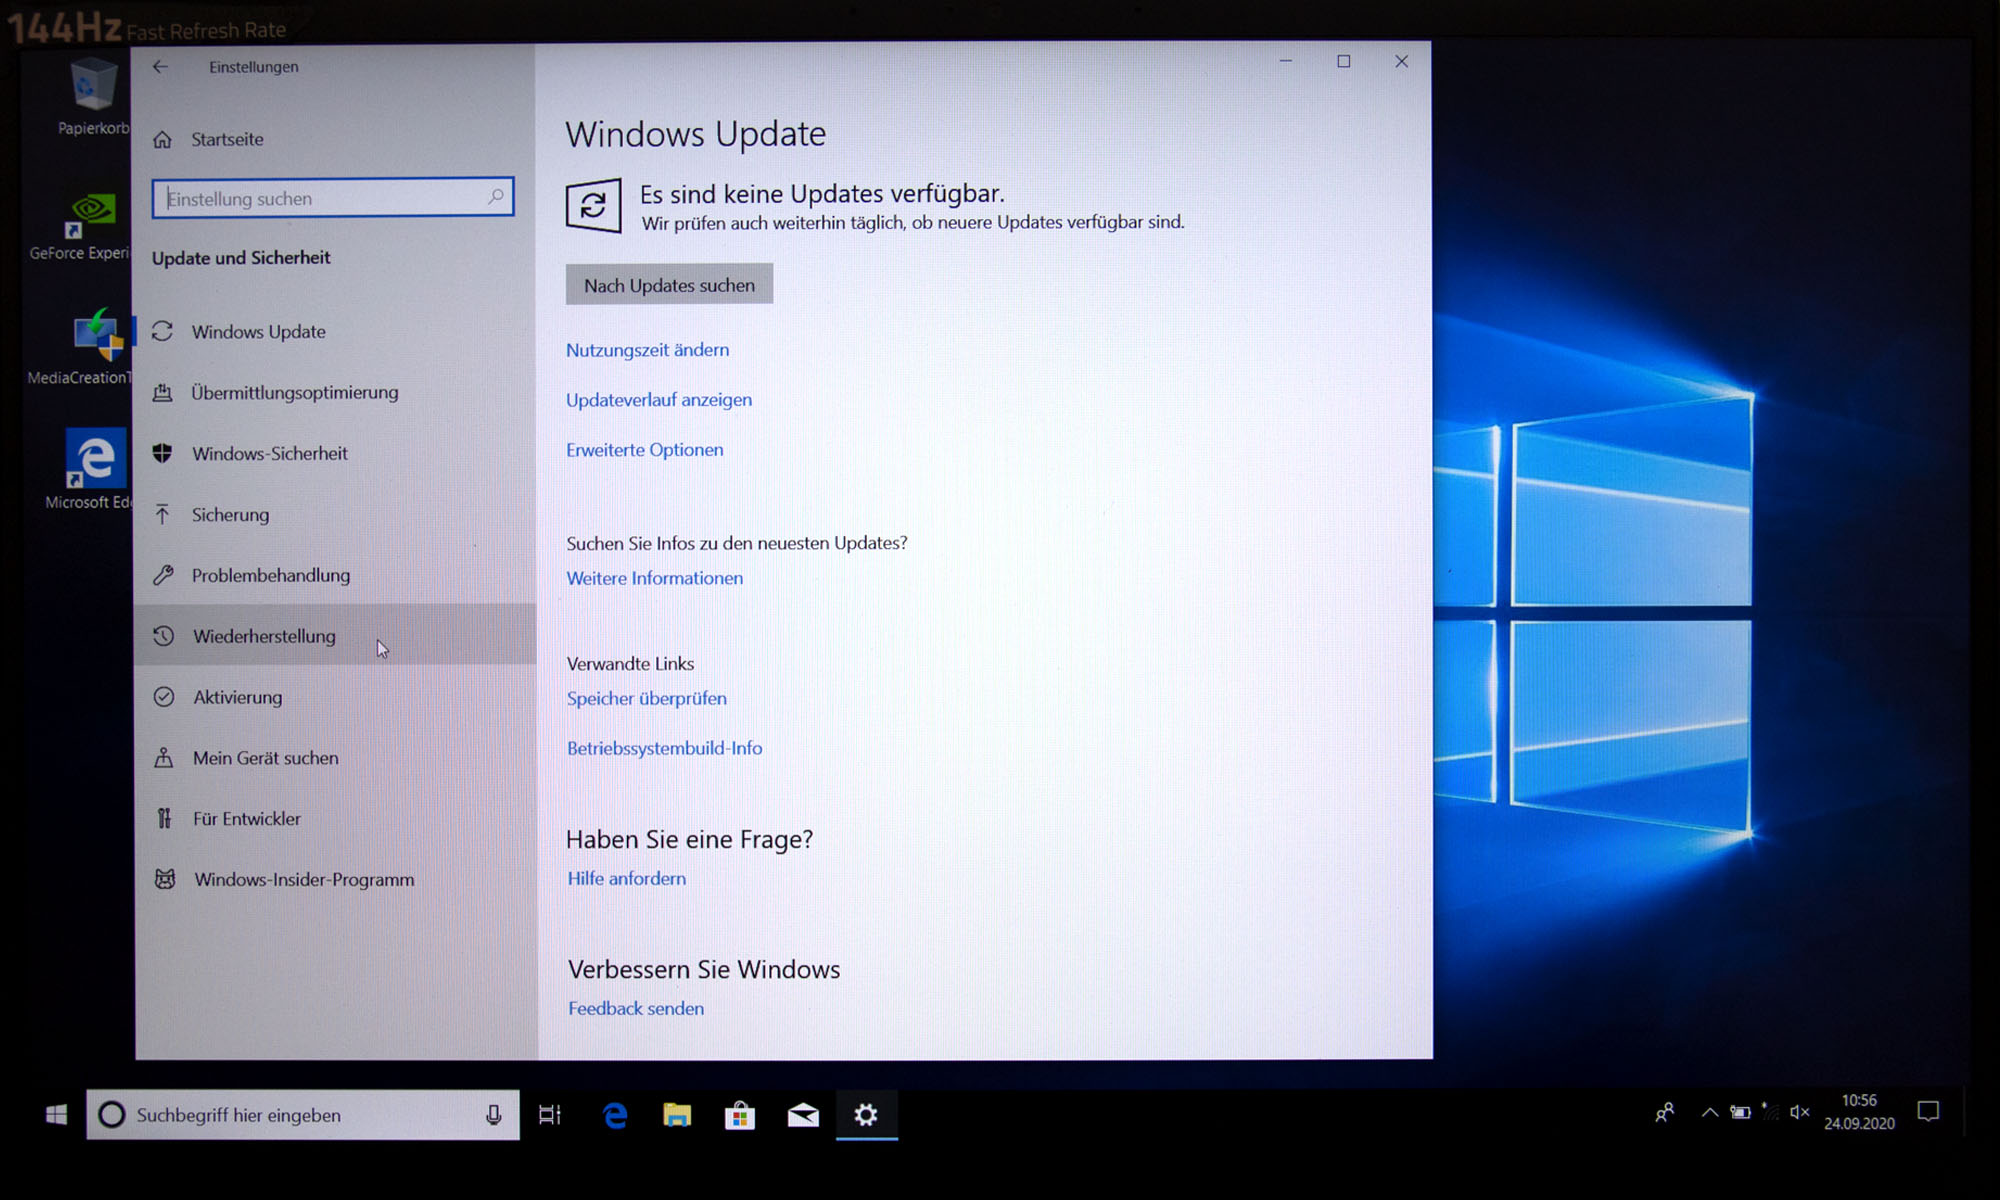This screenshot has width=2000, height=1200.
Task: Go to Windows-Sicherheit page
Action: point(335,453)
